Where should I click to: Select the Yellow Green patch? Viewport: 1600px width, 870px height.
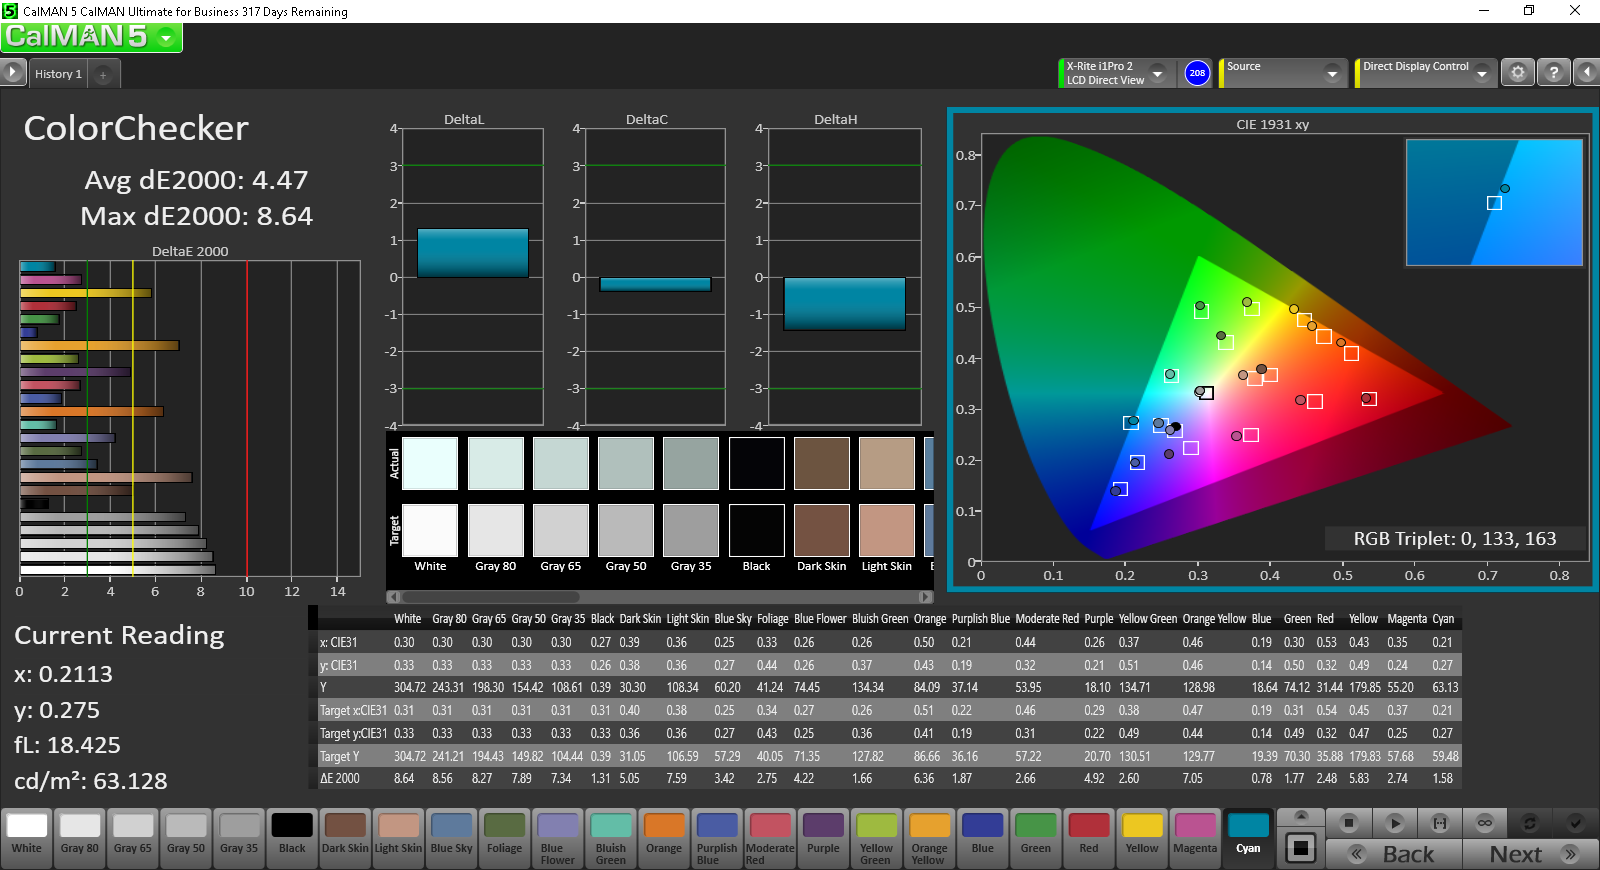click(x=876, y=838)
